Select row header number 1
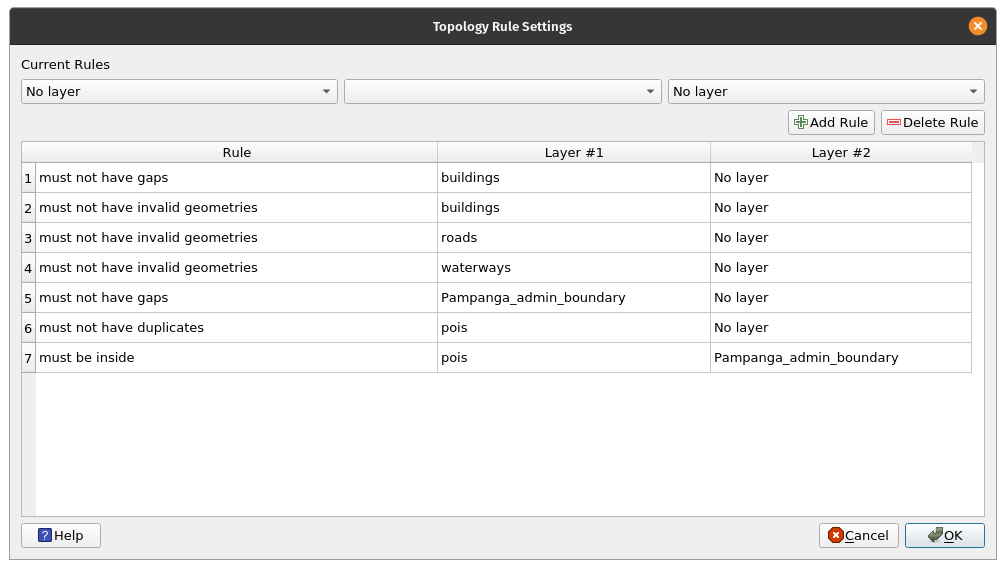 (x=28, y=178)
